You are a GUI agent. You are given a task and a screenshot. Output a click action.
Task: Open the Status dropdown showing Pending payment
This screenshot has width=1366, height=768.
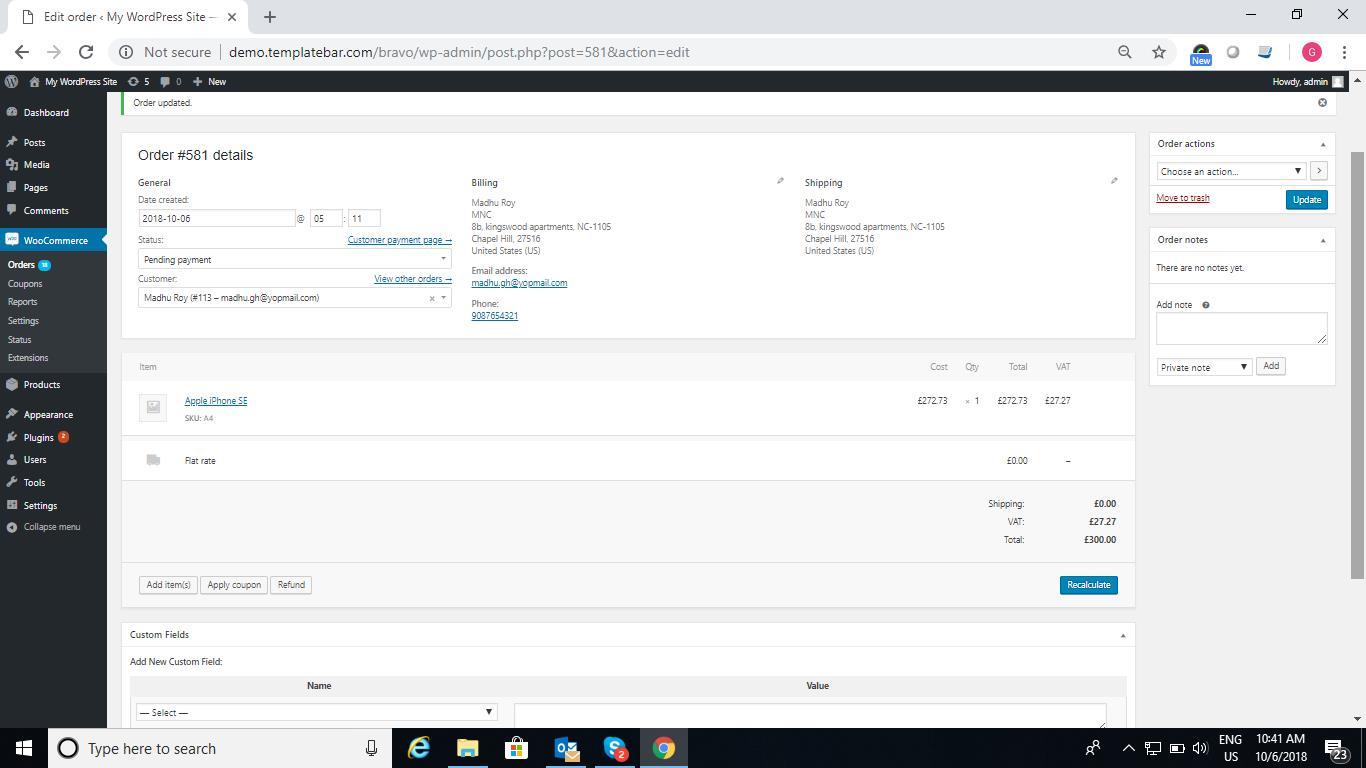[294, 259]
